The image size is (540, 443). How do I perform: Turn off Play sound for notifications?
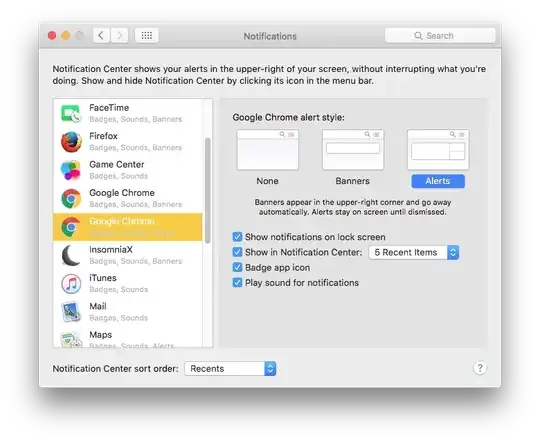tap(237, 282)
